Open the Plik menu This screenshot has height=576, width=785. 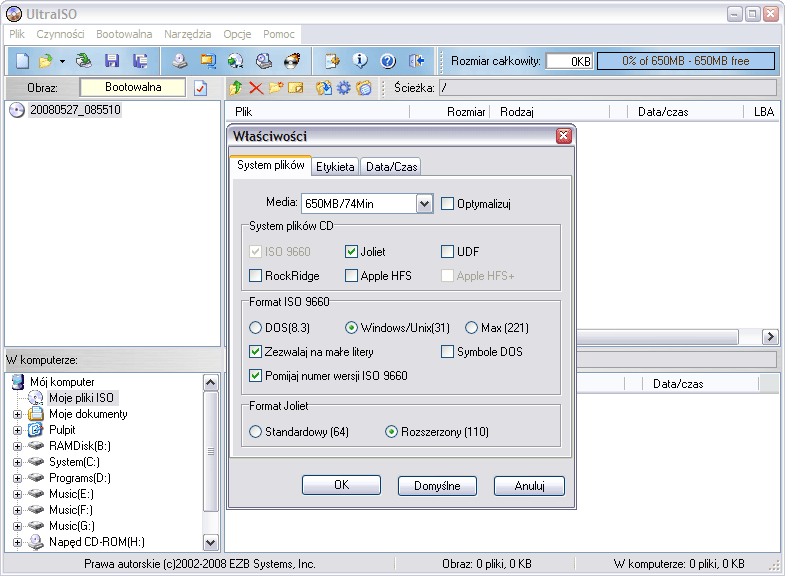click(x=17, y=34)
